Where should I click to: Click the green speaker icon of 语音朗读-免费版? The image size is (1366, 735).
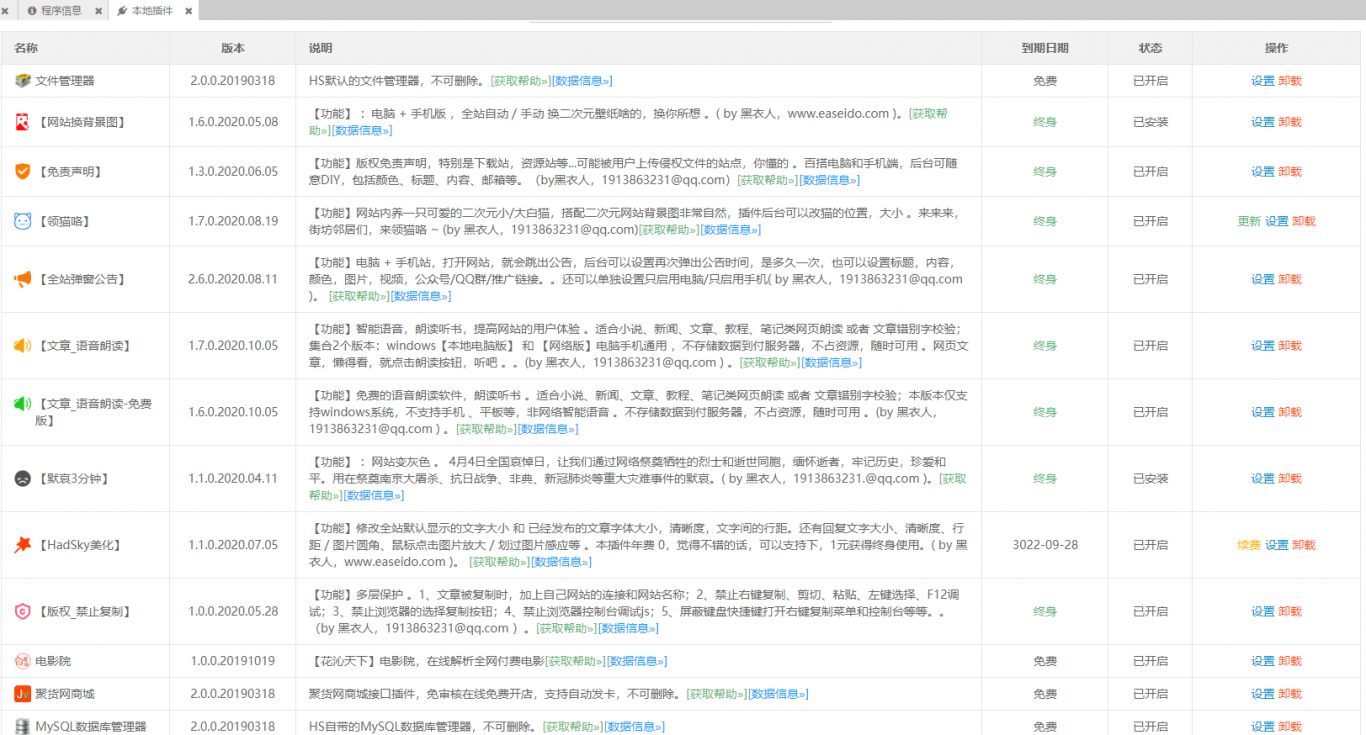pyautogui.click(x=22, y=404)
